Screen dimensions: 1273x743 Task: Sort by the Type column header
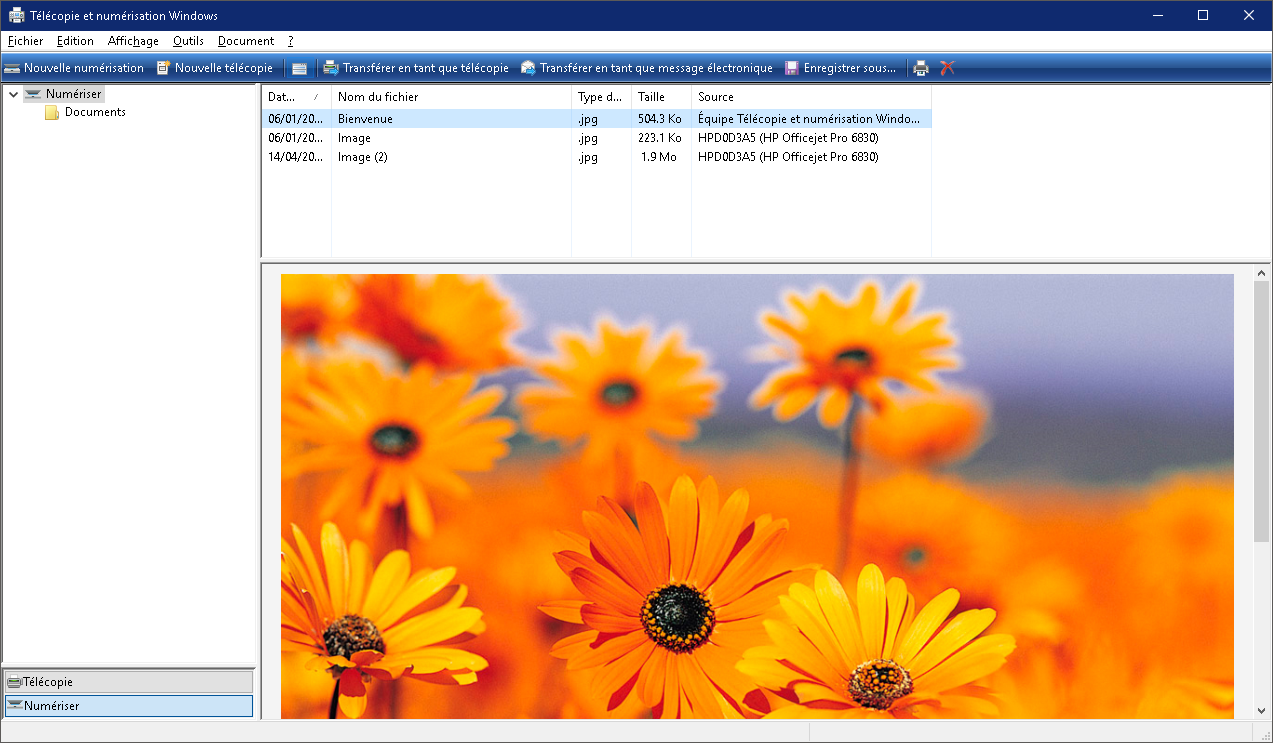[x=601, y=97]
